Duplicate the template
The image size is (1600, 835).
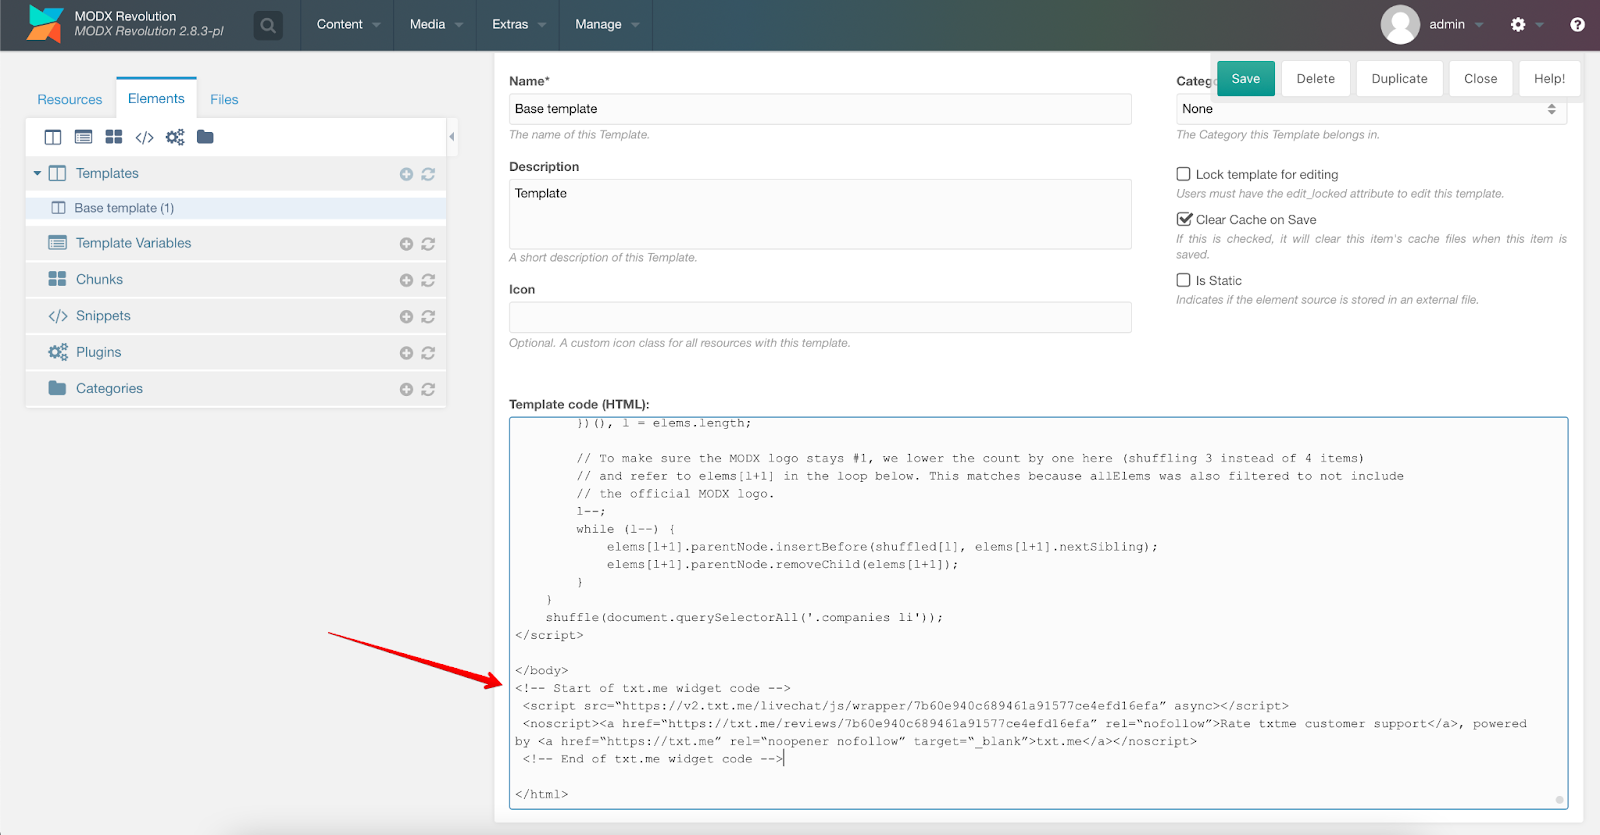coord(1400,79)
